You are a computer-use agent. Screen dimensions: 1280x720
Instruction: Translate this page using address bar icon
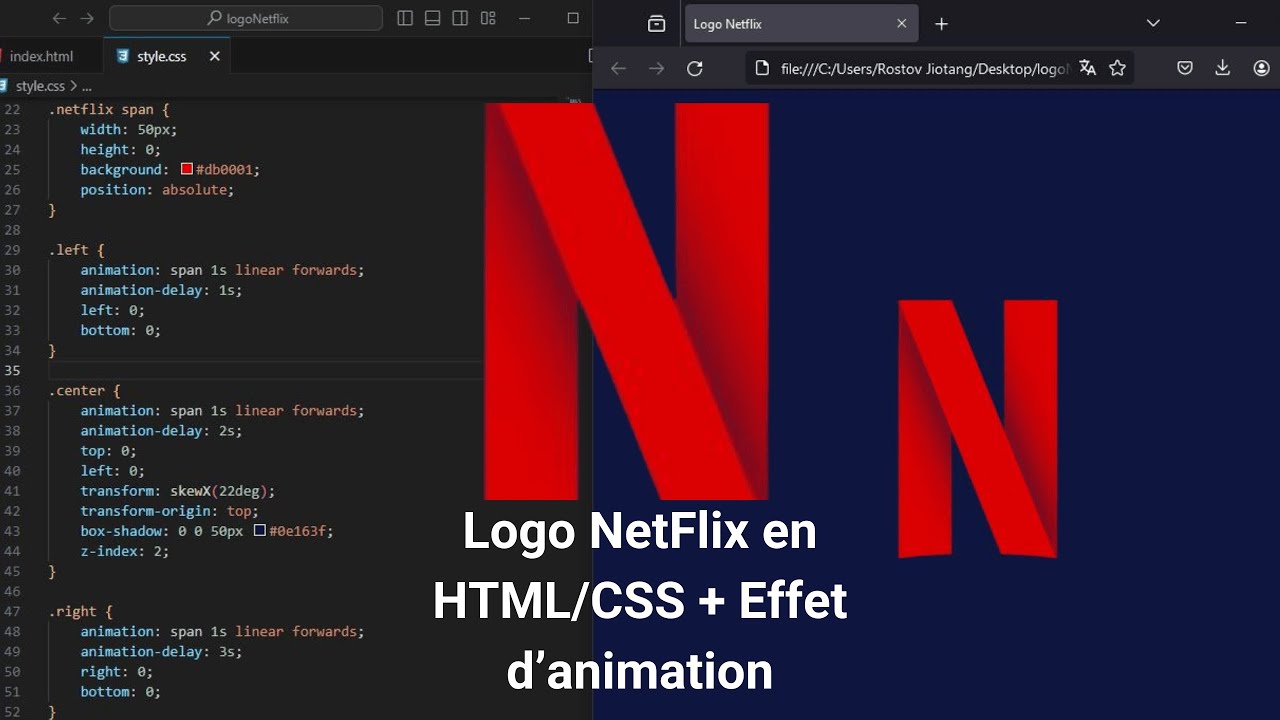[x=1087, y=68]
